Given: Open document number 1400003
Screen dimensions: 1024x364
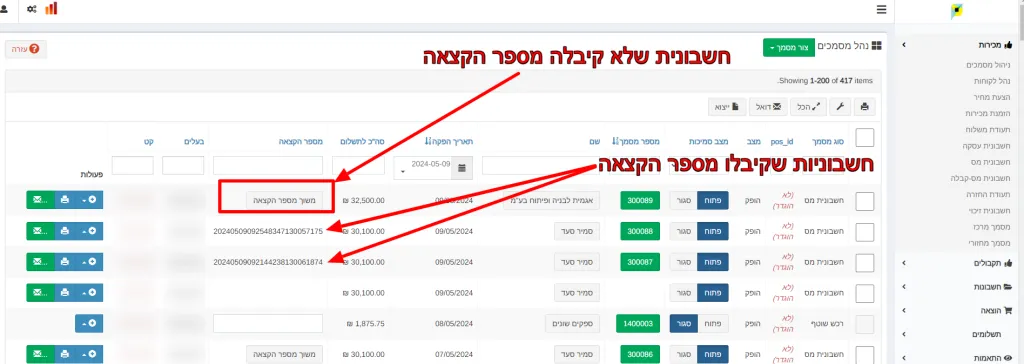Looking at the screenshot, I should coord(638,323).
